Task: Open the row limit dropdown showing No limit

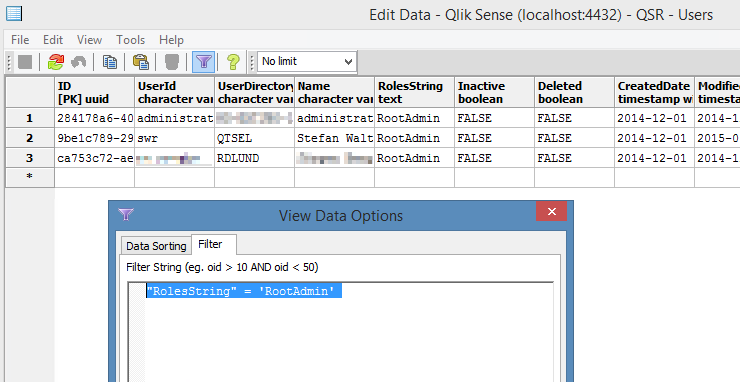Action: (x=307, y=61)
